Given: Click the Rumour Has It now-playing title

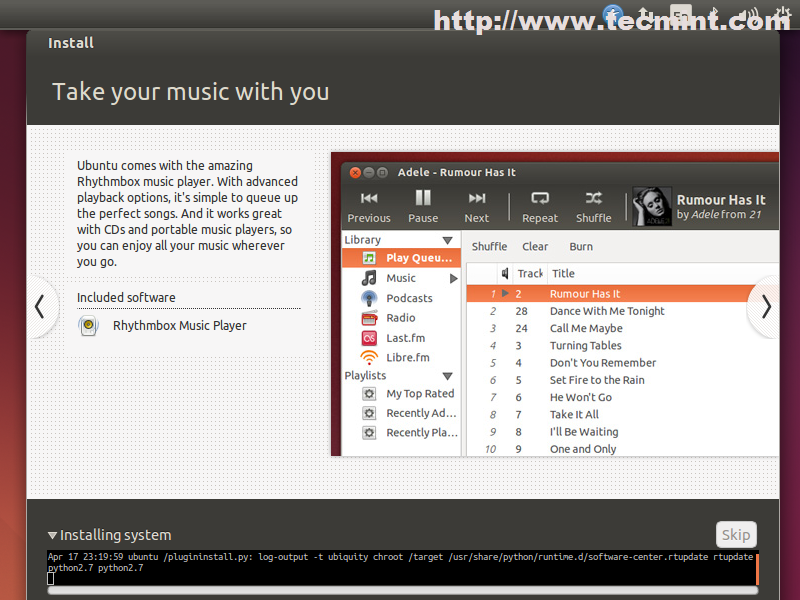Looking at the screenshot, I should click(721, 199).
